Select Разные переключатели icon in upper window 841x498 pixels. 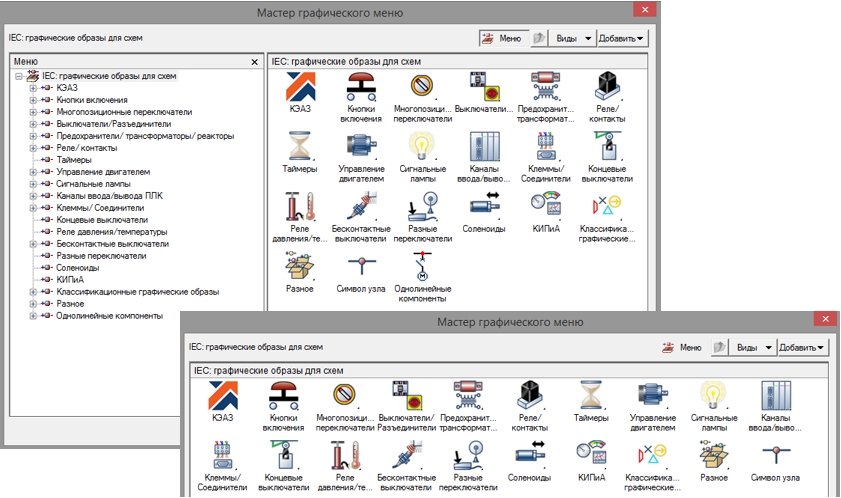point(422,207)
